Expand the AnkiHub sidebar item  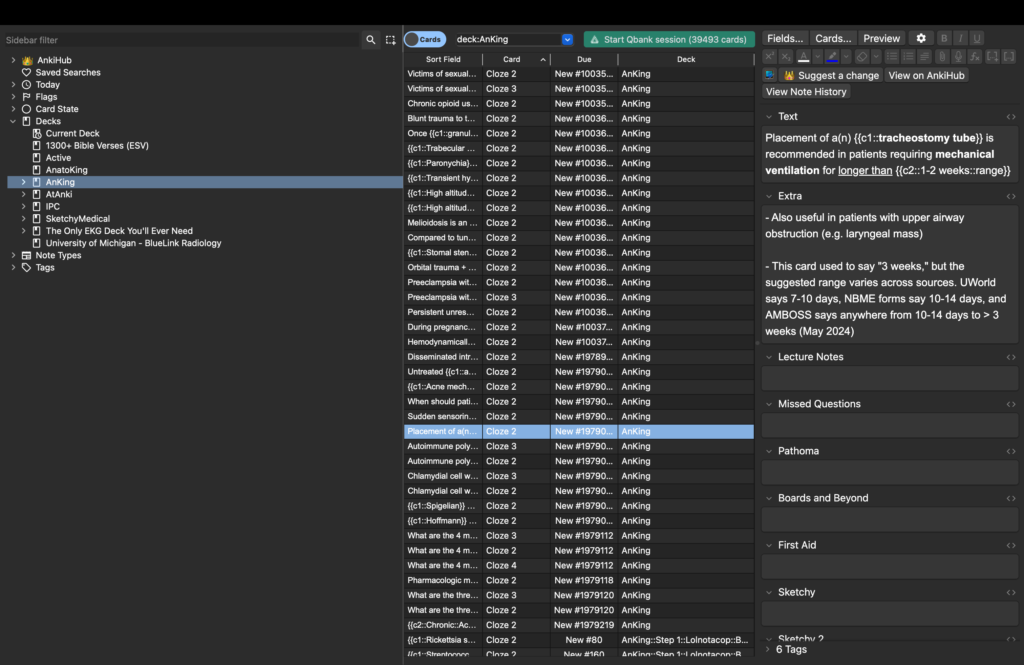(13, 60)
